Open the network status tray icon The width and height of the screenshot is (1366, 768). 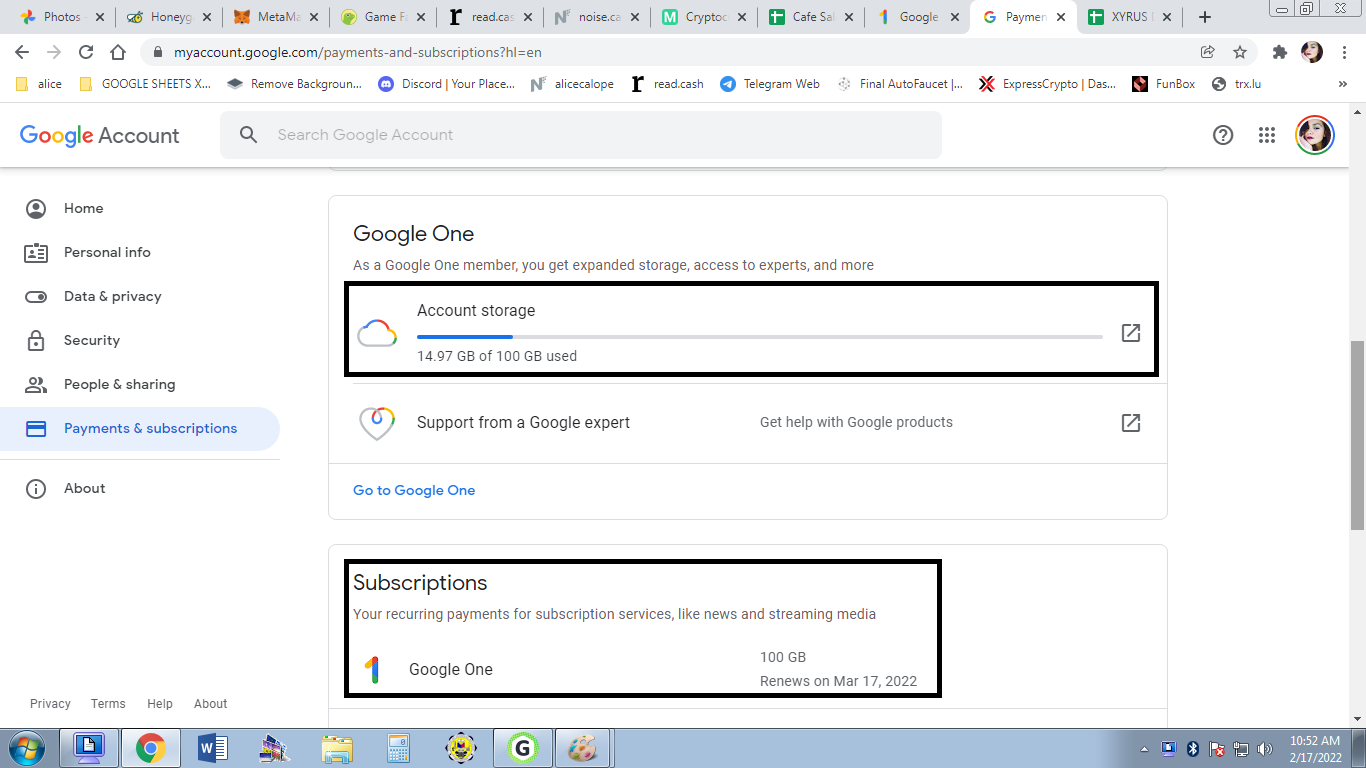1241,749
